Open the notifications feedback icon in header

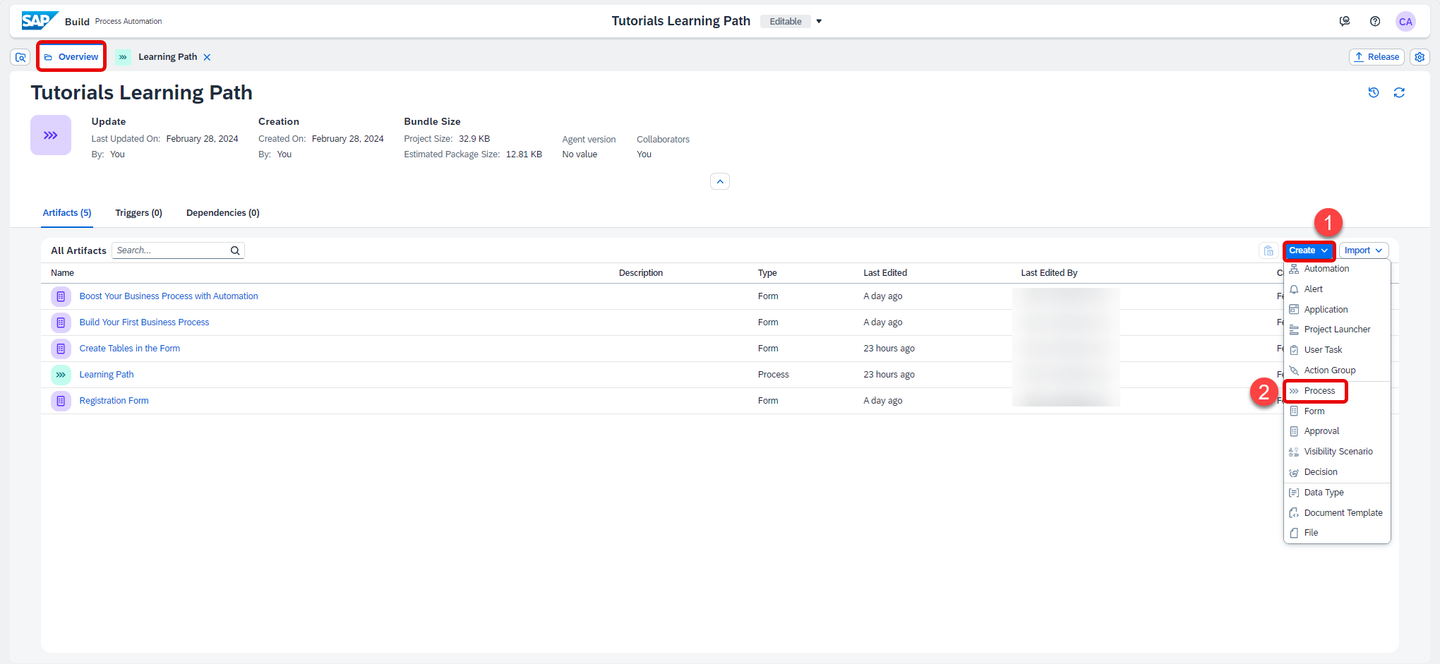(x=1345, y=21)
